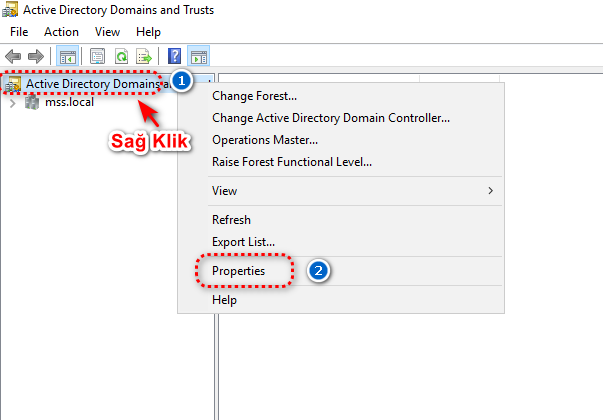Choose Change Forest... from context menu
Viewport: 603px width, 420px height.
point(341,96)
